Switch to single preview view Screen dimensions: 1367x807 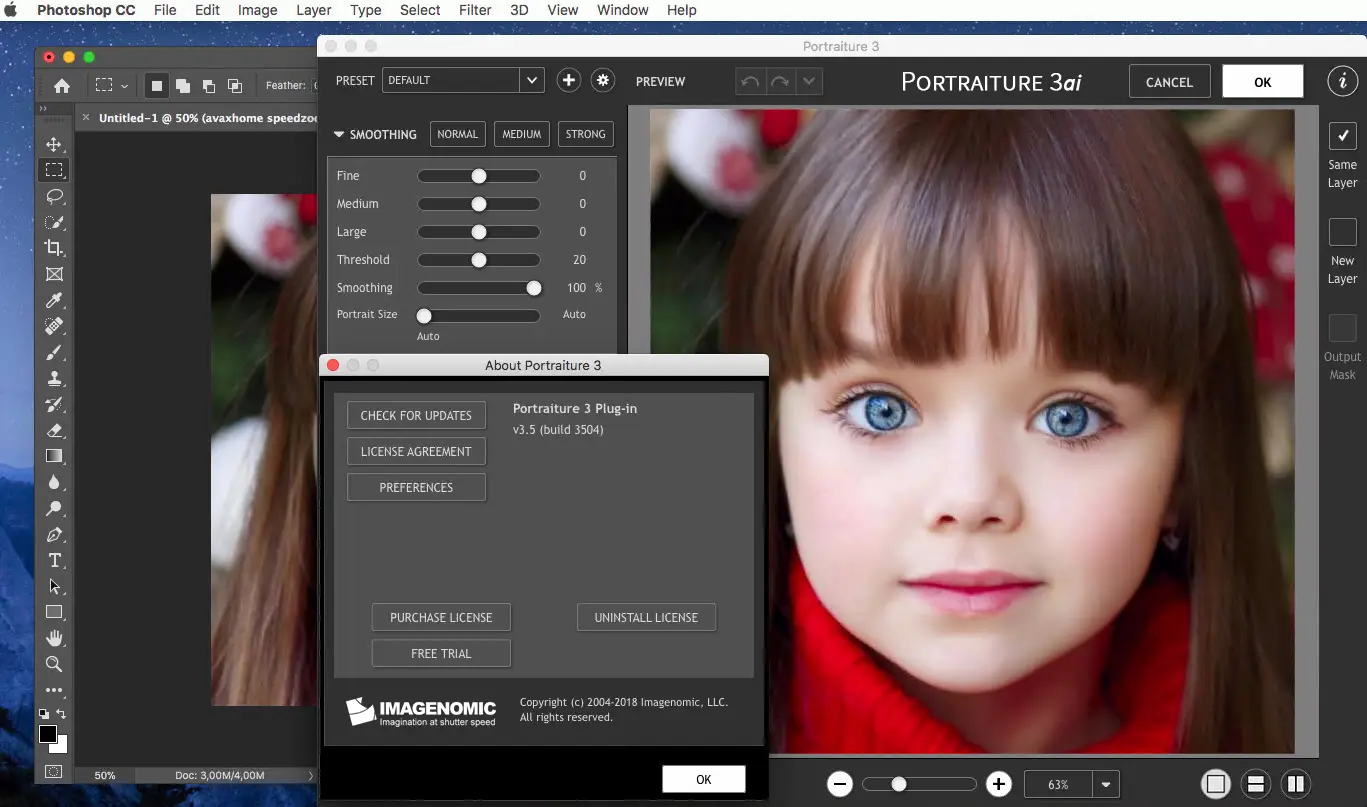tap(1215, 784)
